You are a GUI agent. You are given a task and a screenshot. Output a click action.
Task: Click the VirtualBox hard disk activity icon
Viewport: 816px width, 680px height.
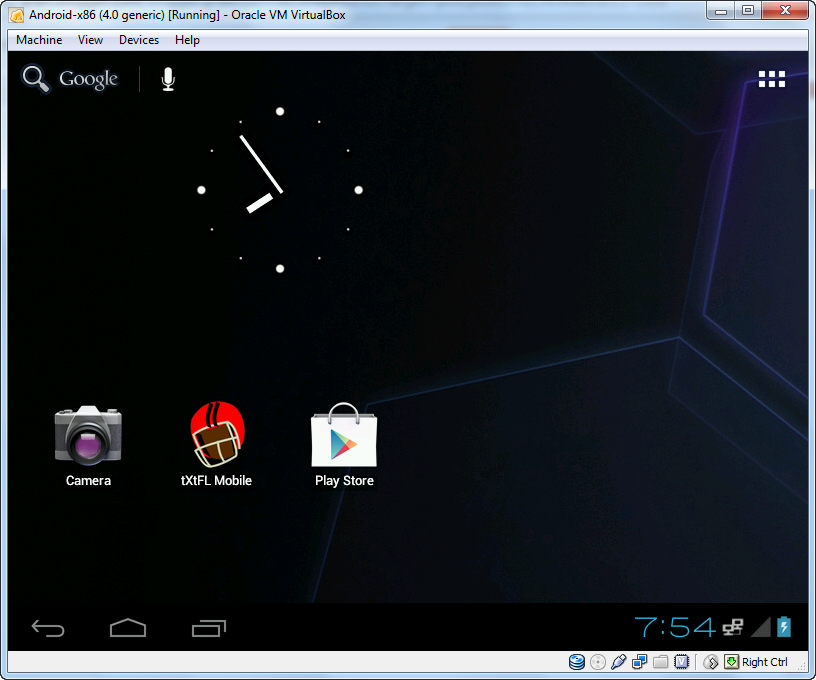point(577,662)
